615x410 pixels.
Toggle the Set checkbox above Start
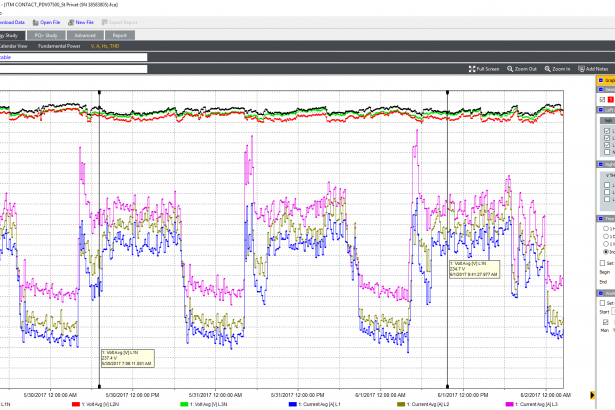pyautogui.click(x=601, y=302)
